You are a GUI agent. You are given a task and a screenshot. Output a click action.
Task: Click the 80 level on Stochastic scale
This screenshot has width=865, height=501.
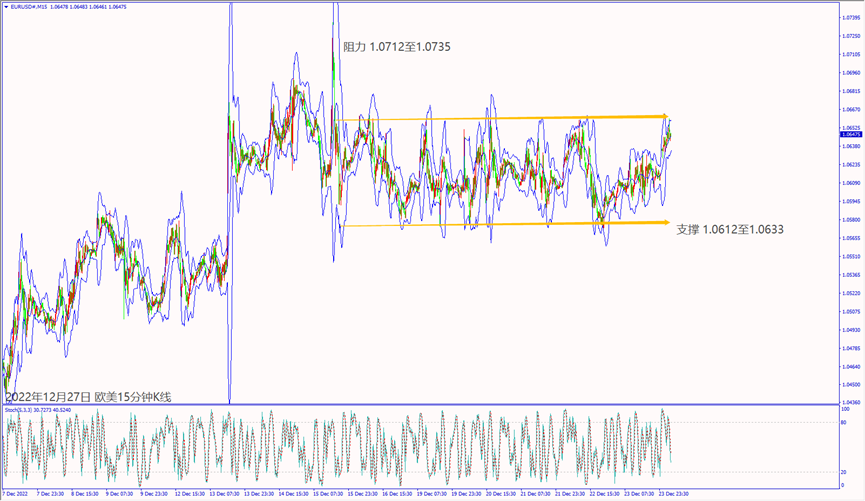846,423
